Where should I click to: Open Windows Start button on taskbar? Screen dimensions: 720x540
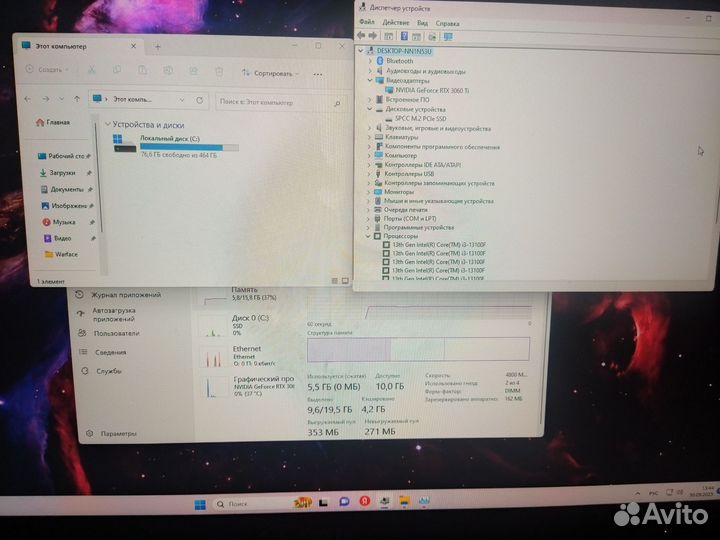coord(200,505)
